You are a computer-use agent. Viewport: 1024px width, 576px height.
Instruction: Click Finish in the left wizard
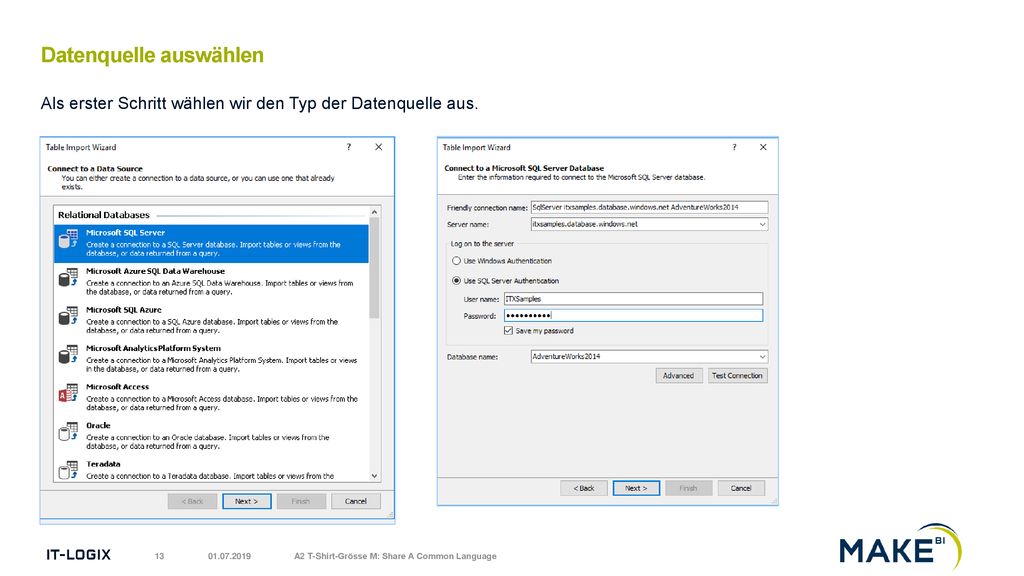click(301, 501)
